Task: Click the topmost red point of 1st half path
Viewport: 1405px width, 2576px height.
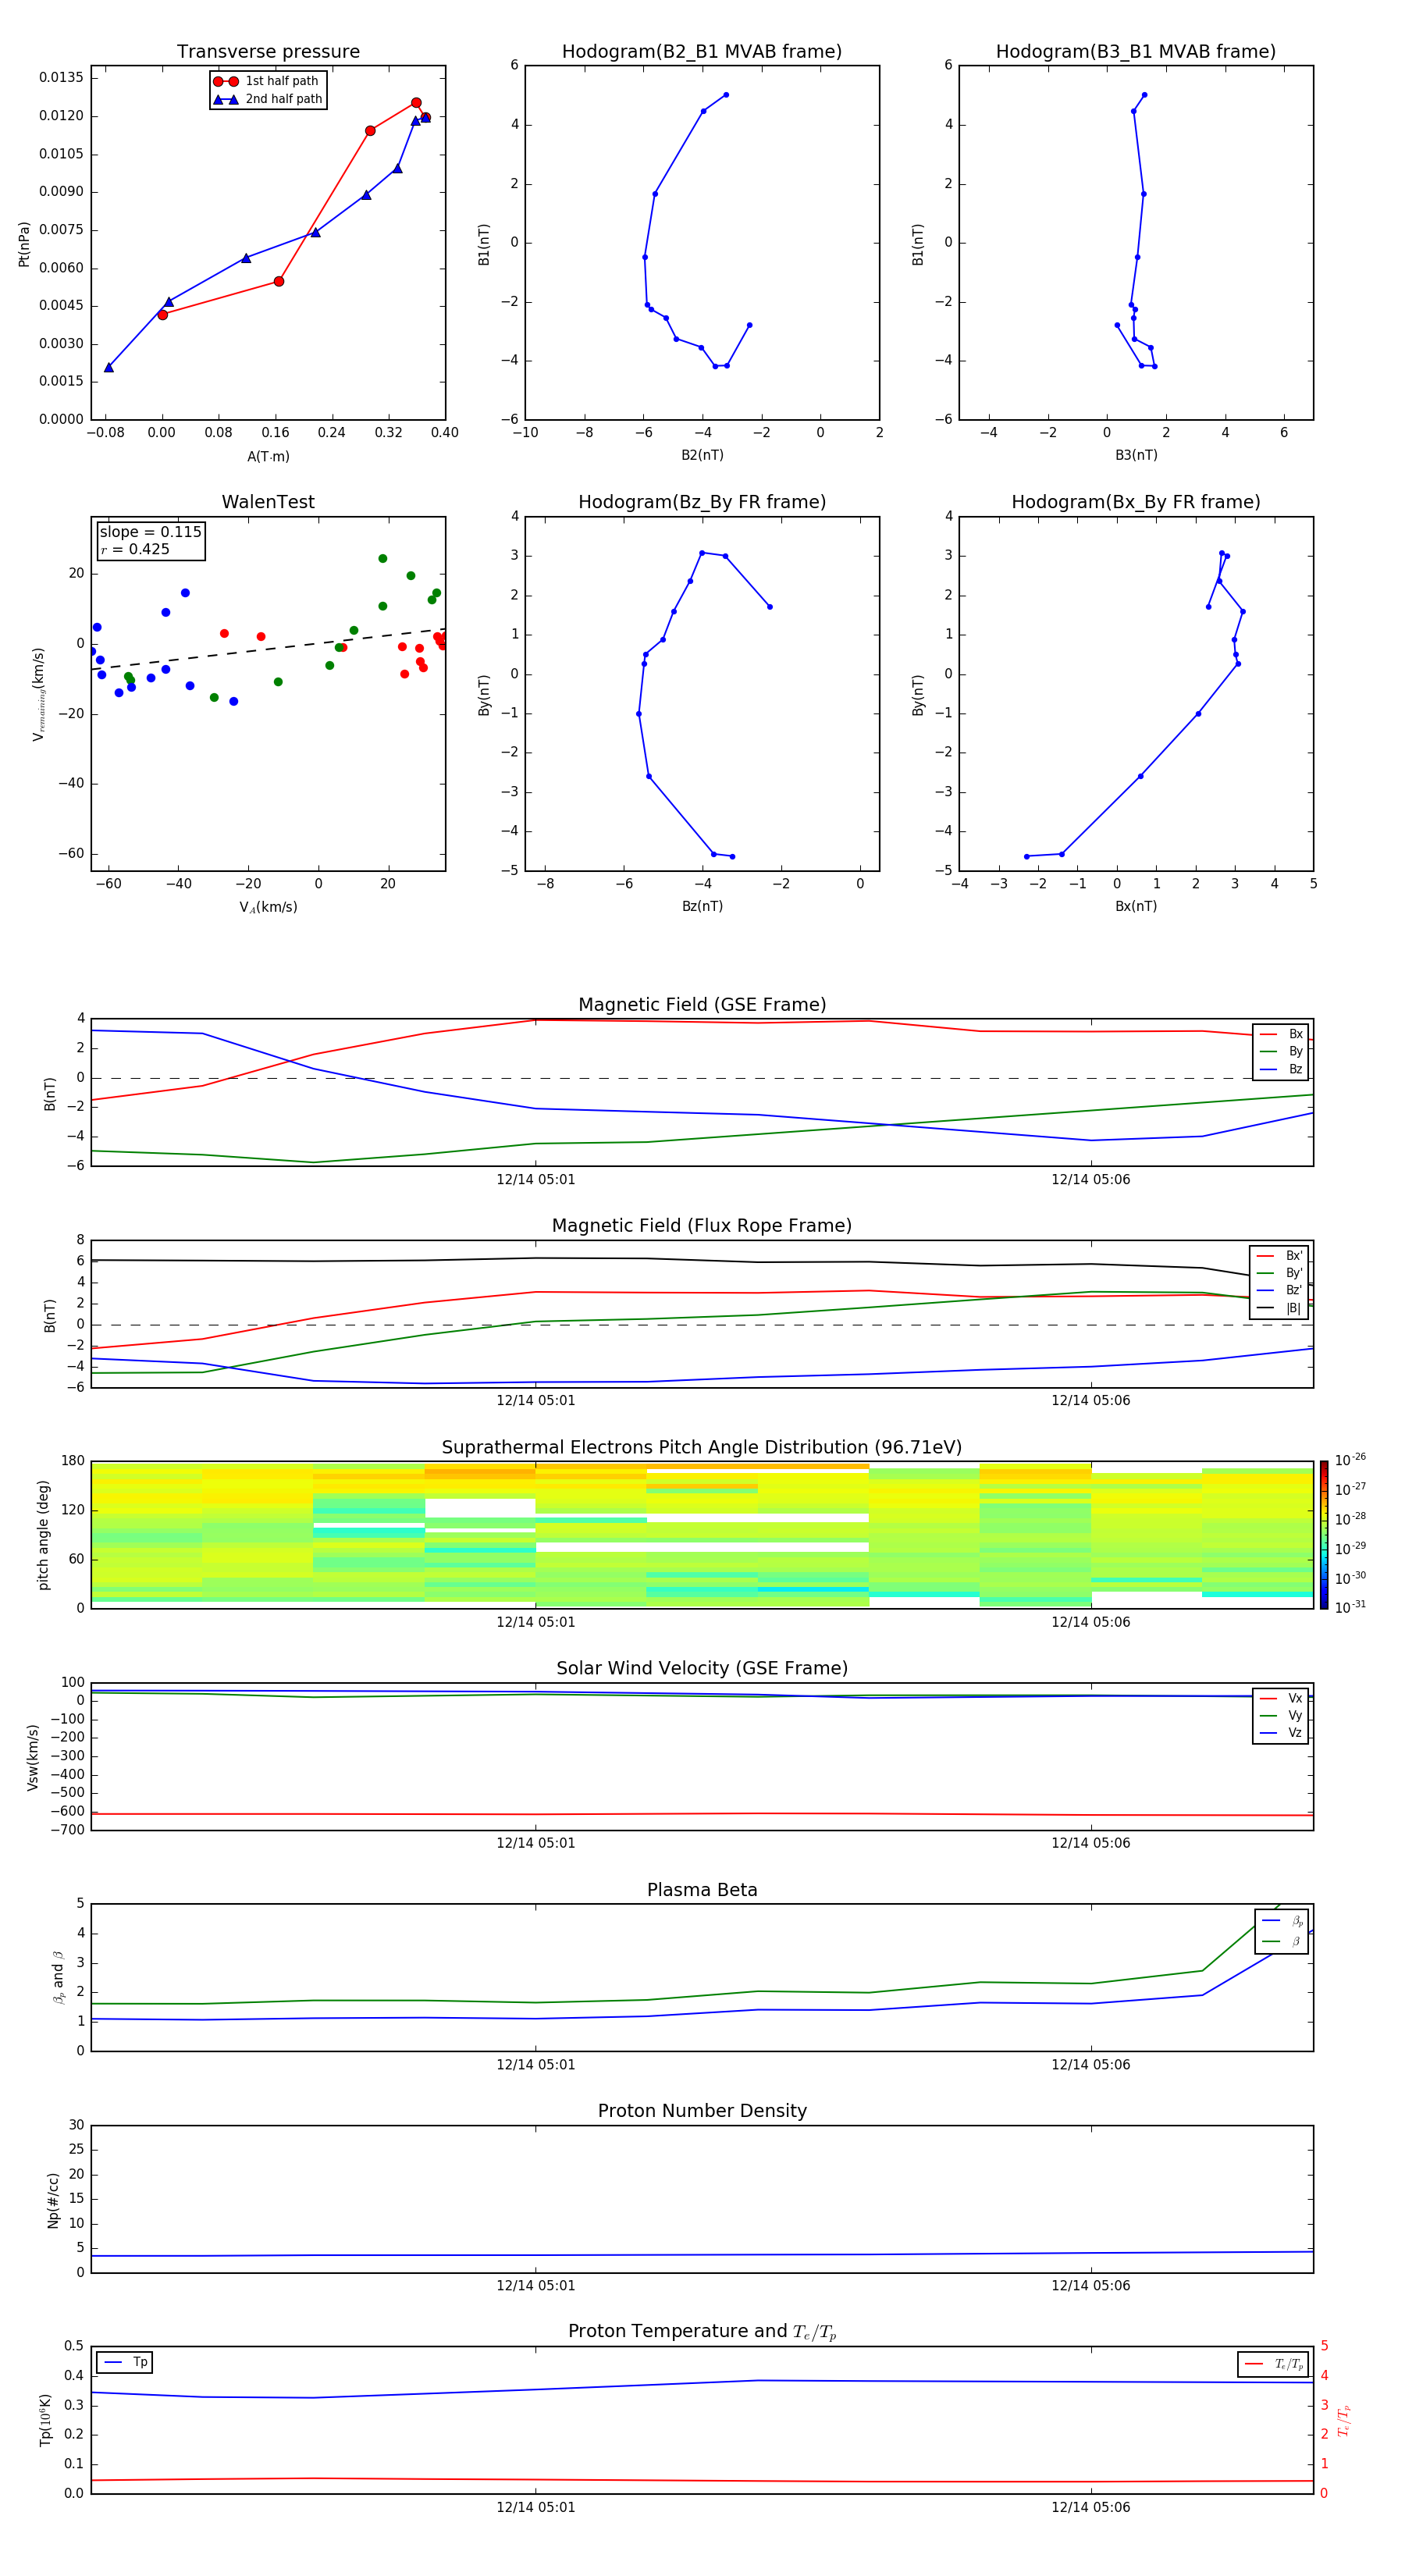Action: coord(416,103)
